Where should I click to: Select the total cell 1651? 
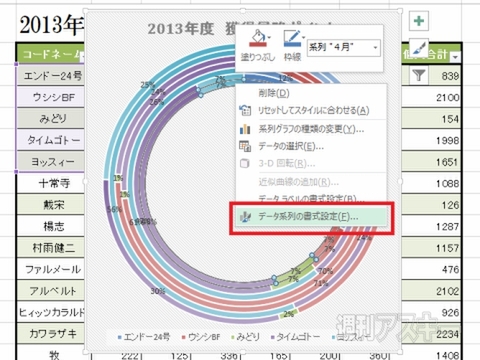(x=431, y=162)
